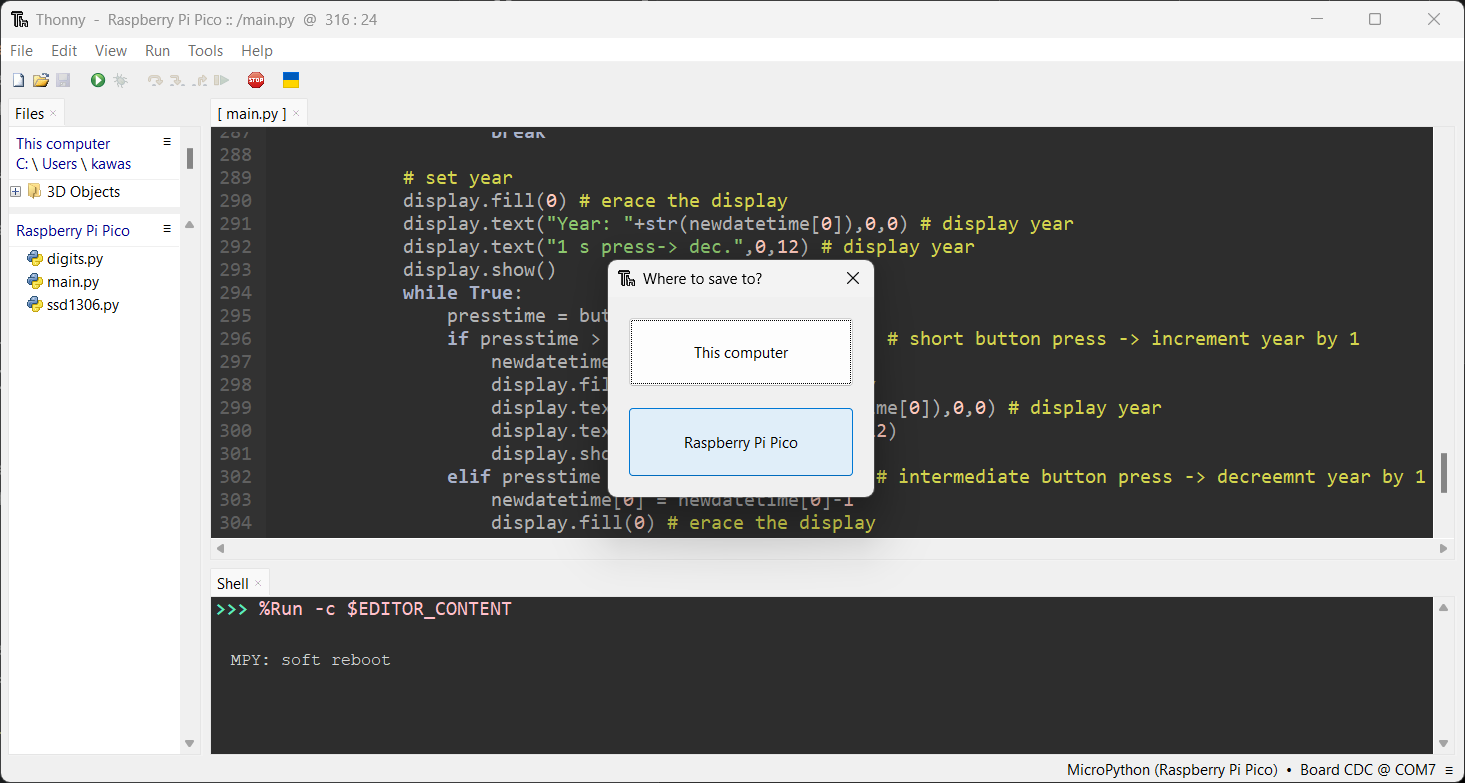Click the Step over icon
This screenshot has height=783, width=1465.
point(155,80)
